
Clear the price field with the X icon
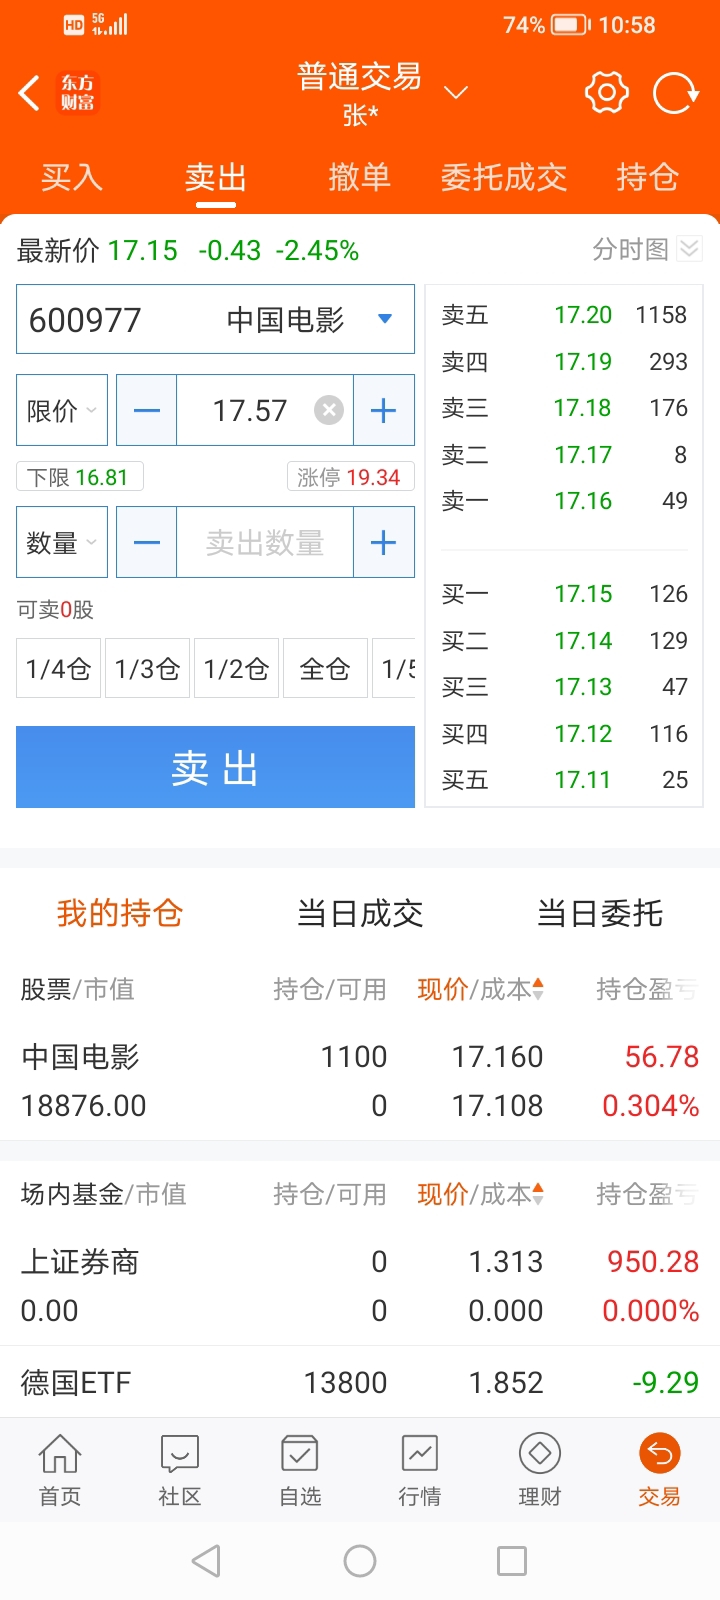(328, 410)
